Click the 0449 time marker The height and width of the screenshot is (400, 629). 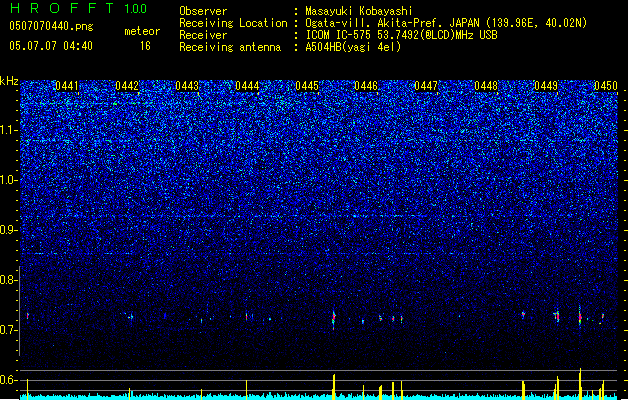(546, 86)
